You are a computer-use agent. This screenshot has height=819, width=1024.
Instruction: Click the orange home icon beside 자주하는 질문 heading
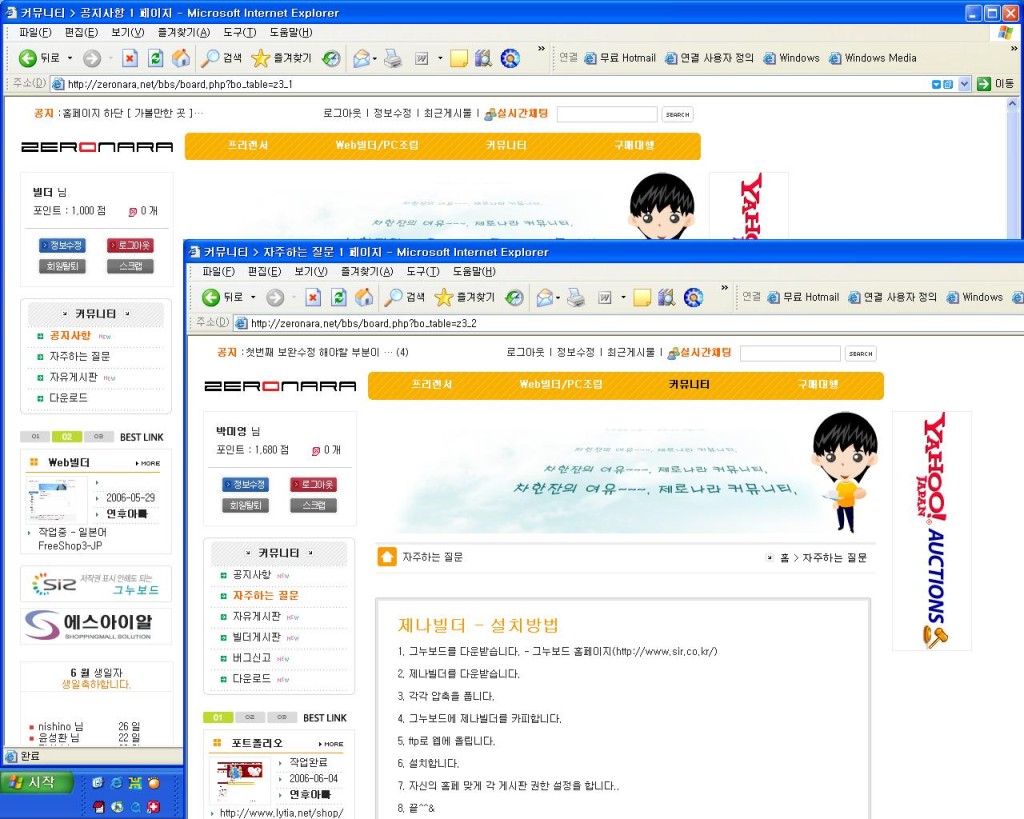click(x=387, y=557)
